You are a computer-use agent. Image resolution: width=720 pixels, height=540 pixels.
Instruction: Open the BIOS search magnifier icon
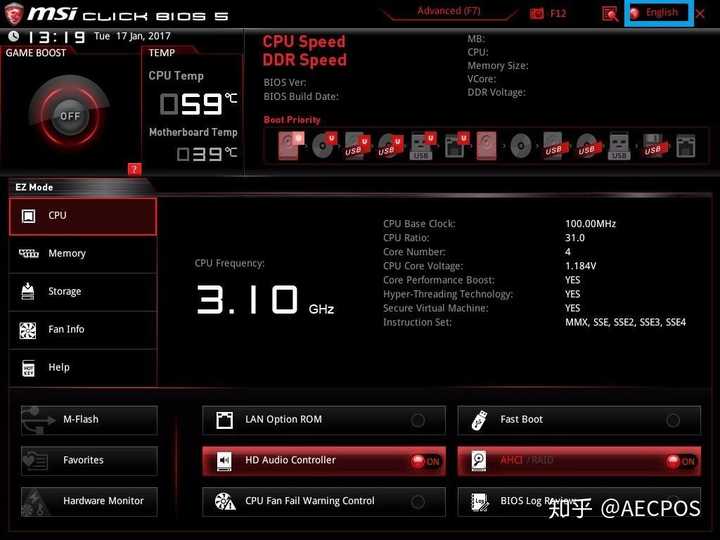(610, 14)
